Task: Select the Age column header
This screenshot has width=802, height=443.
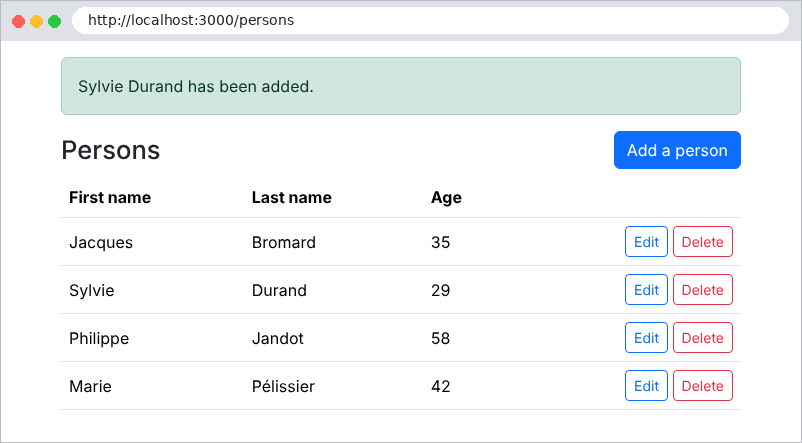Action: [446, 197]
